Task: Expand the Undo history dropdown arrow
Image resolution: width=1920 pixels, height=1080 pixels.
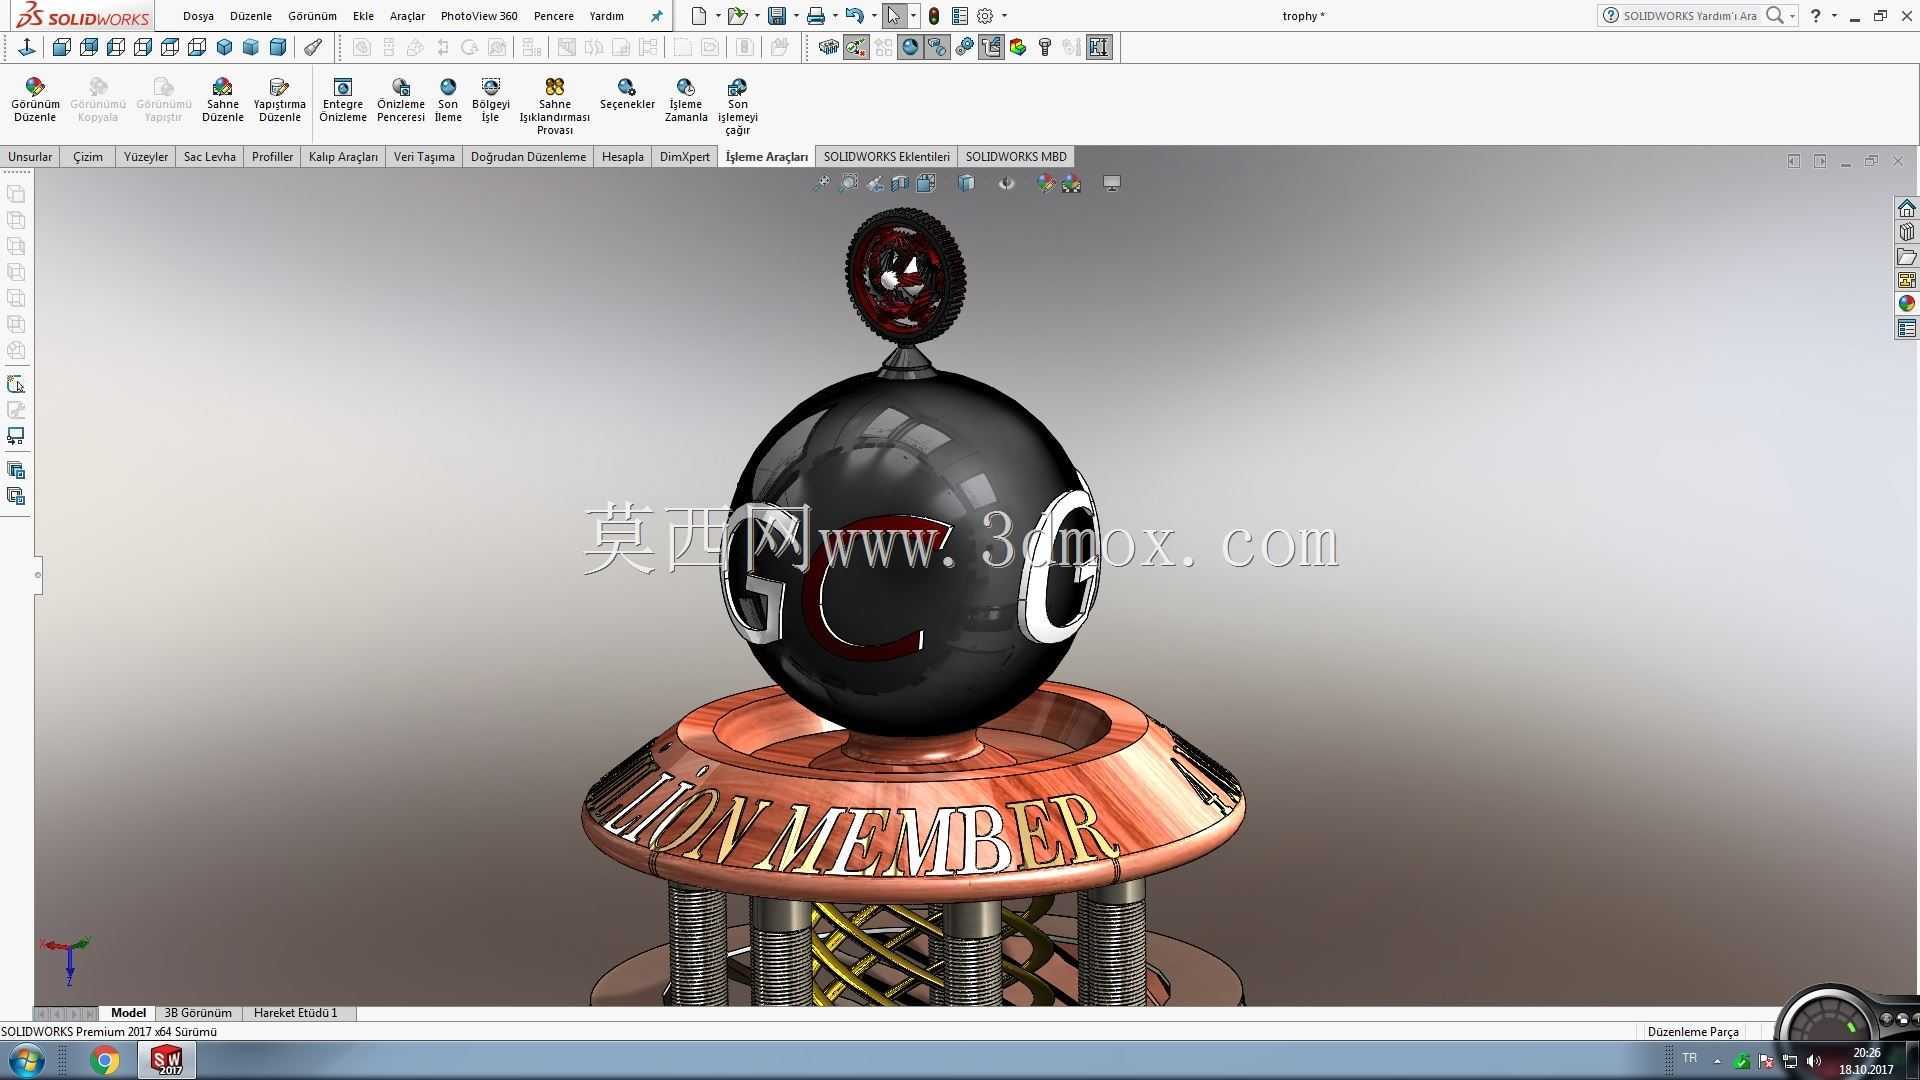Action: [874, 16]
